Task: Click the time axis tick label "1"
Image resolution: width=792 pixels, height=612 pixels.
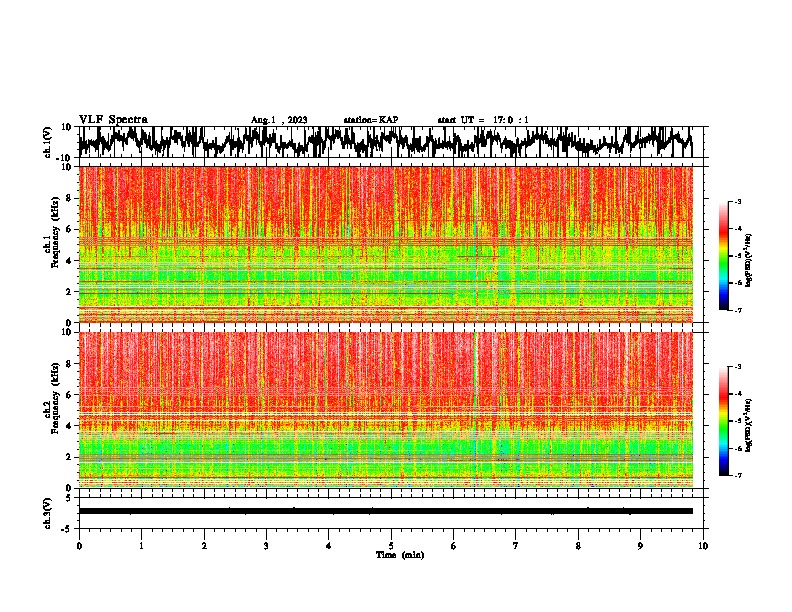Action: click(141, 546)
